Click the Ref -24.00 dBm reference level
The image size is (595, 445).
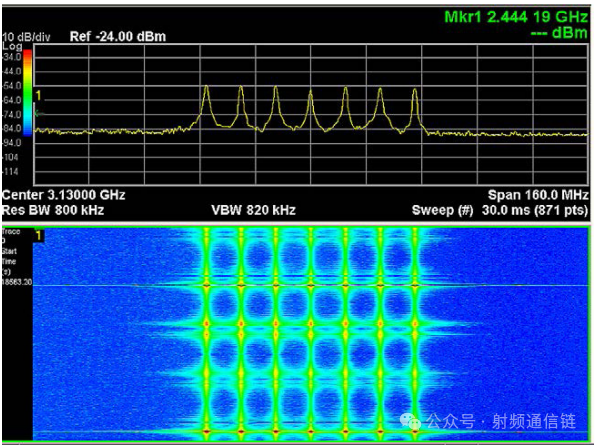pyautogui.click(x=118, y=37)
